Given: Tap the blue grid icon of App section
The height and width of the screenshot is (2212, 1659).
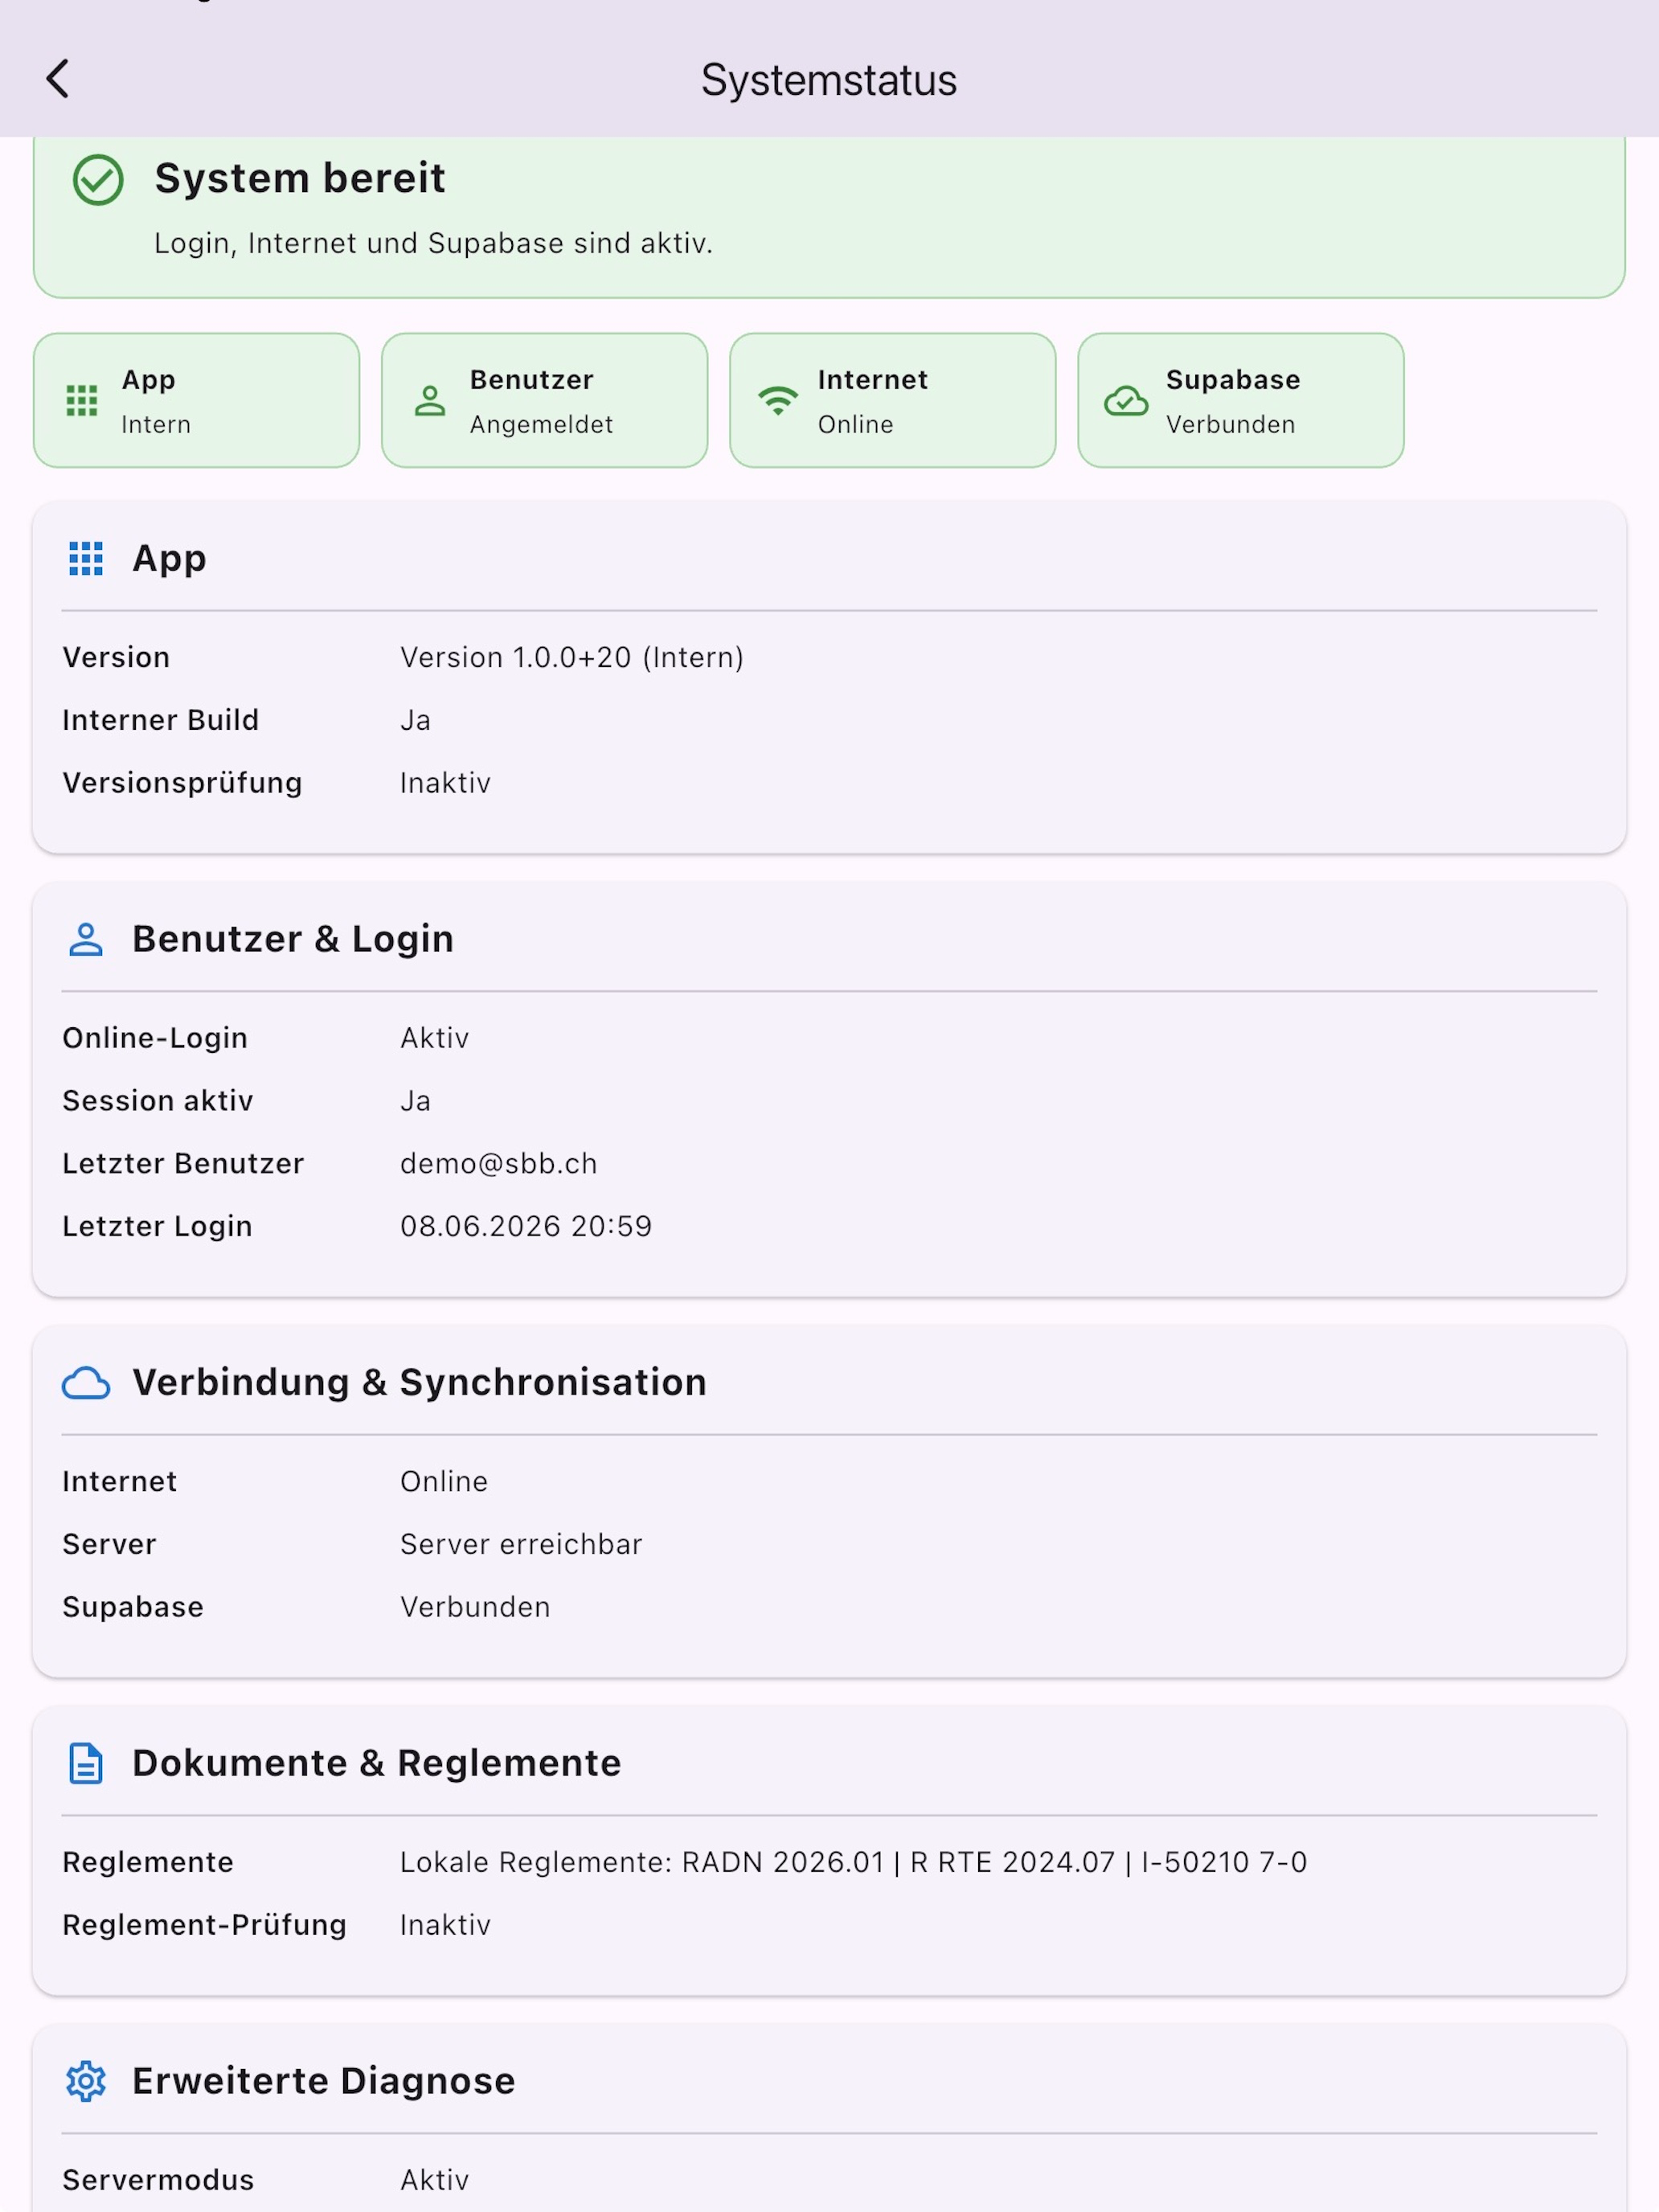Looking at the screenshot, I should click(x=86, y=558).
